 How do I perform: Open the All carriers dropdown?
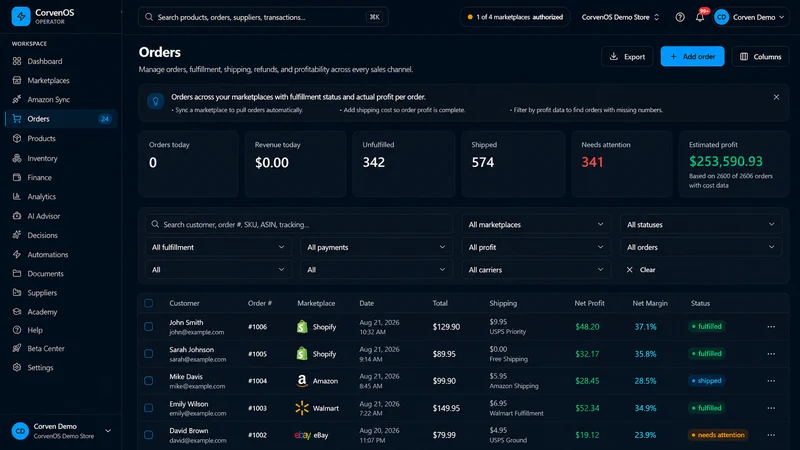(536, 270)
